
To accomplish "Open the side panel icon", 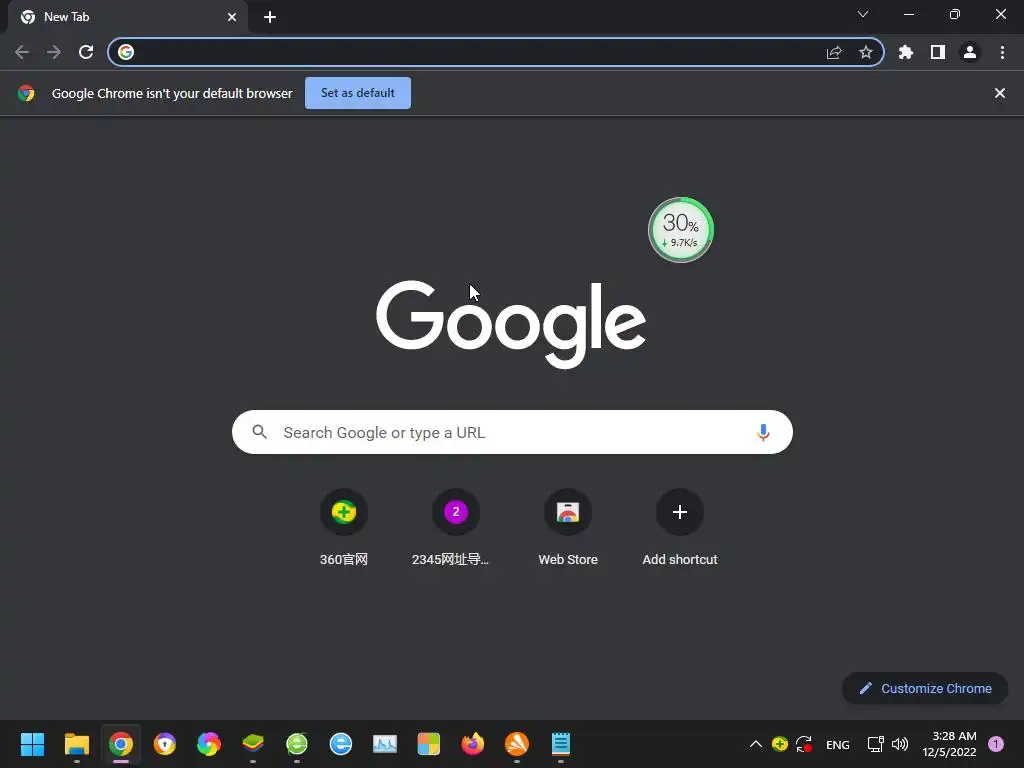I will [938, 52].
